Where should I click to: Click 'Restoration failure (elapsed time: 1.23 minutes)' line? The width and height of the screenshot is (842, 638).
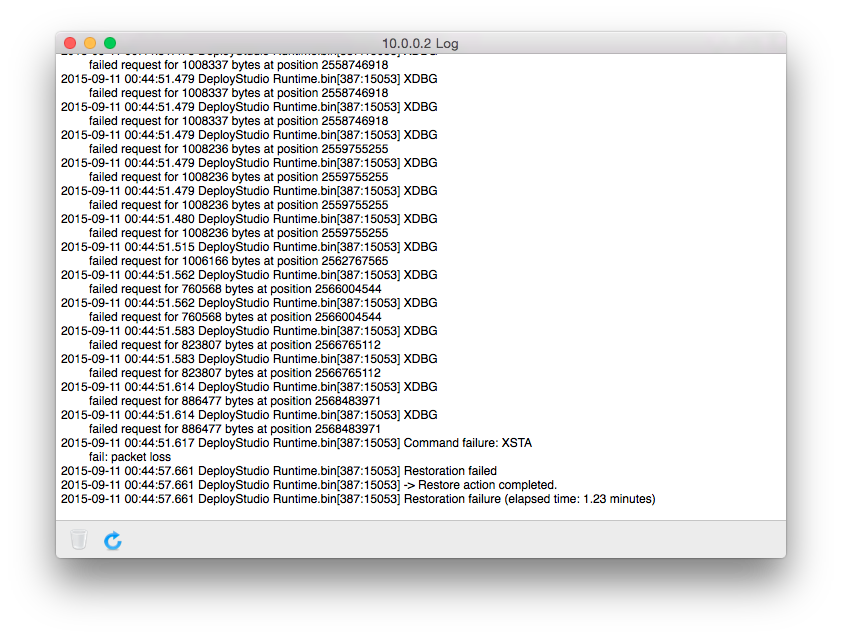[358, 499]
